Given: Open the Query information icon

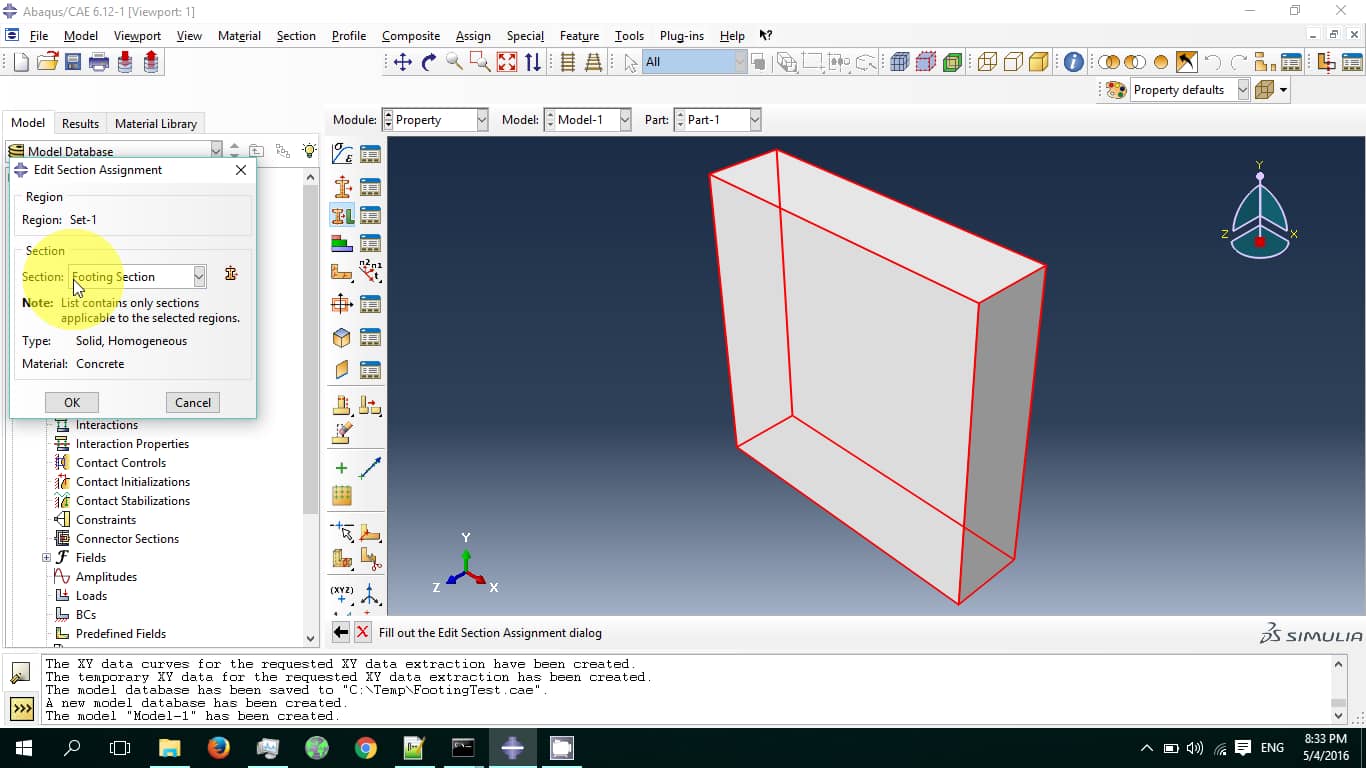Looking at the screenshot, I should [x=1073, y=62].
